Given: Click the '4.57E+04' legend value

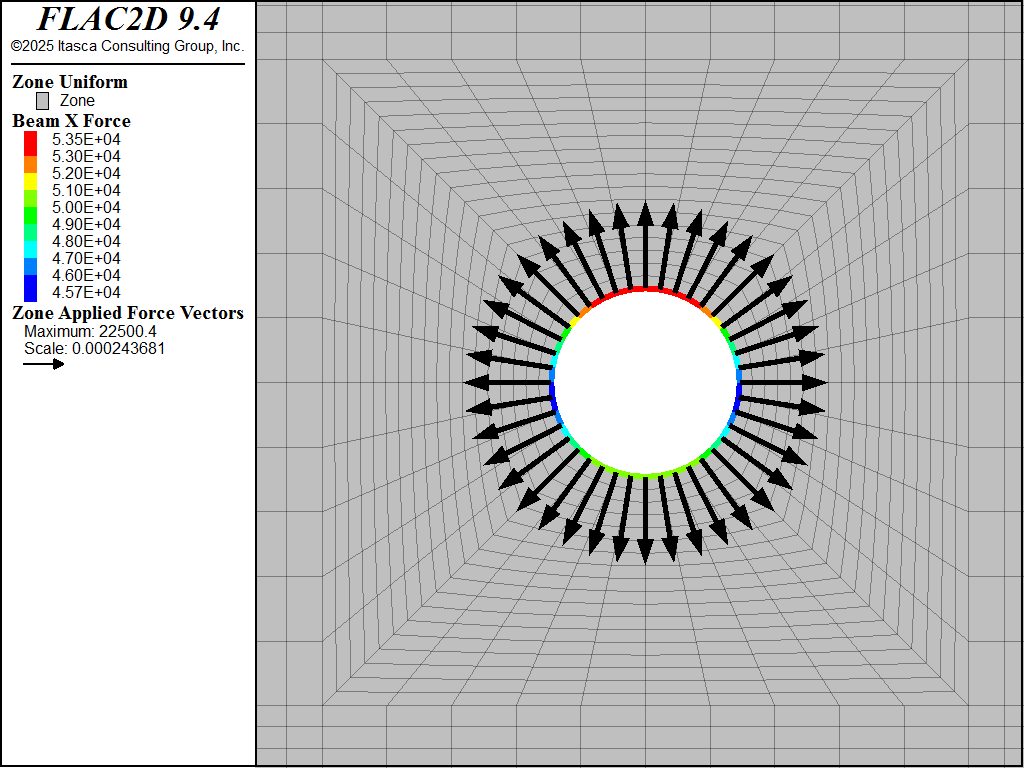Looking at the screenshot, I should coord(86,293).
